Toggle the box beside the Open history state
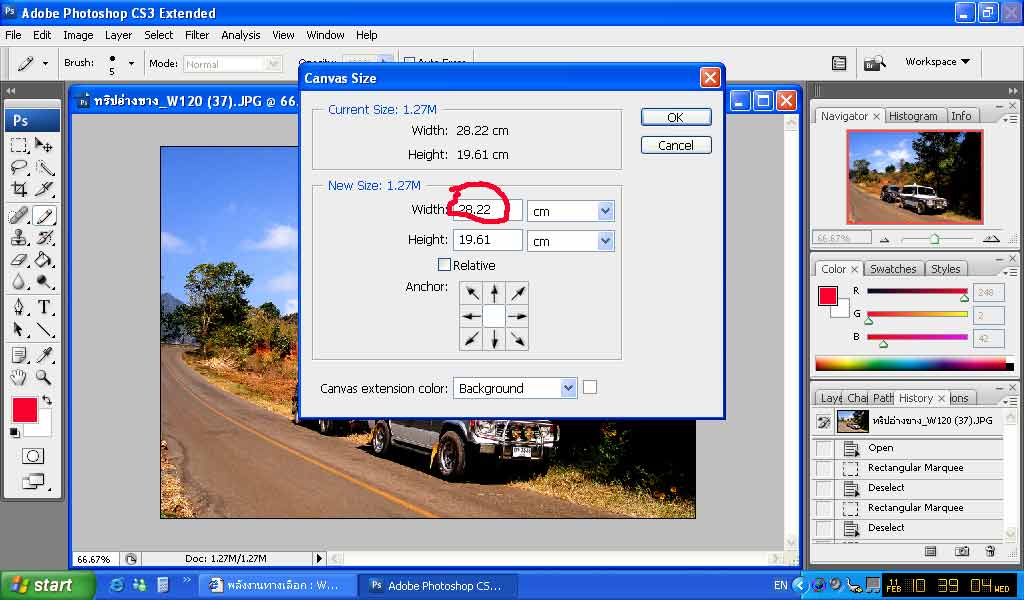This screenshot has height=600, width=1024. tap(823, 448)
